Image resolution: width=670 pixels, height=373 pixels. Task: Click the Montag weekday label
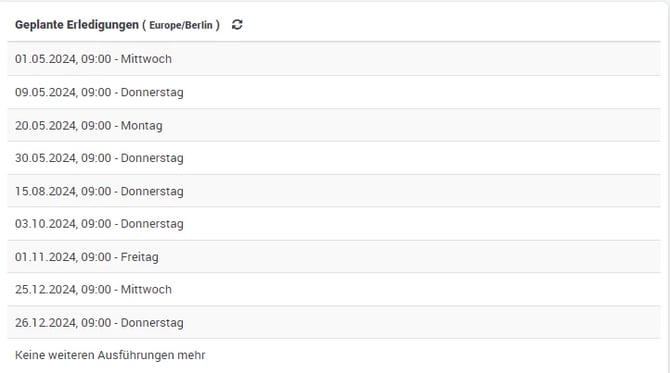141,126
